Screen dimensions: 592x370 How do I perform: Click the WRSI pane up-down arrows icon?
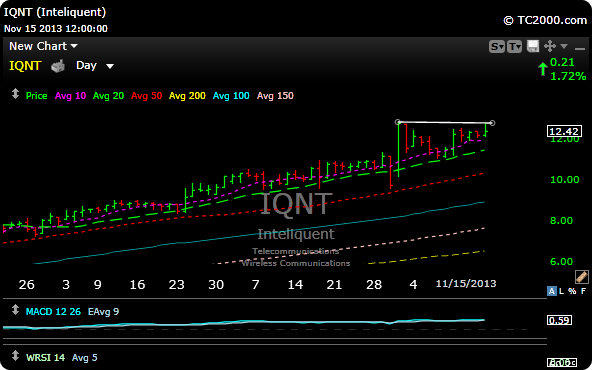[x=15, y=355]
